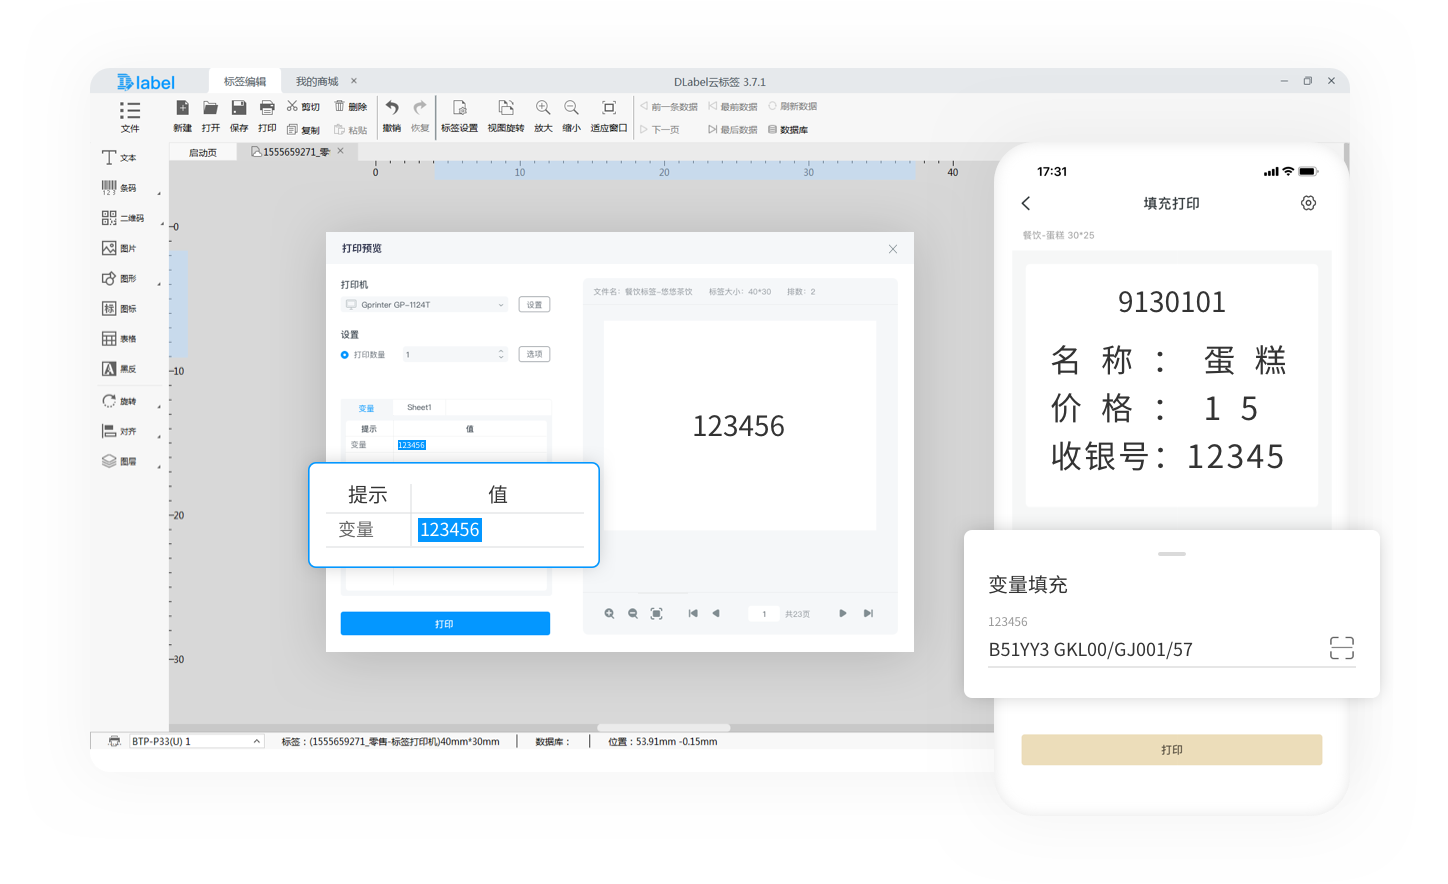This screenshot has width=1448, height=884.
Task: Open the Gprinter GP-1124T printer dropdown
Action: point(425,305)
